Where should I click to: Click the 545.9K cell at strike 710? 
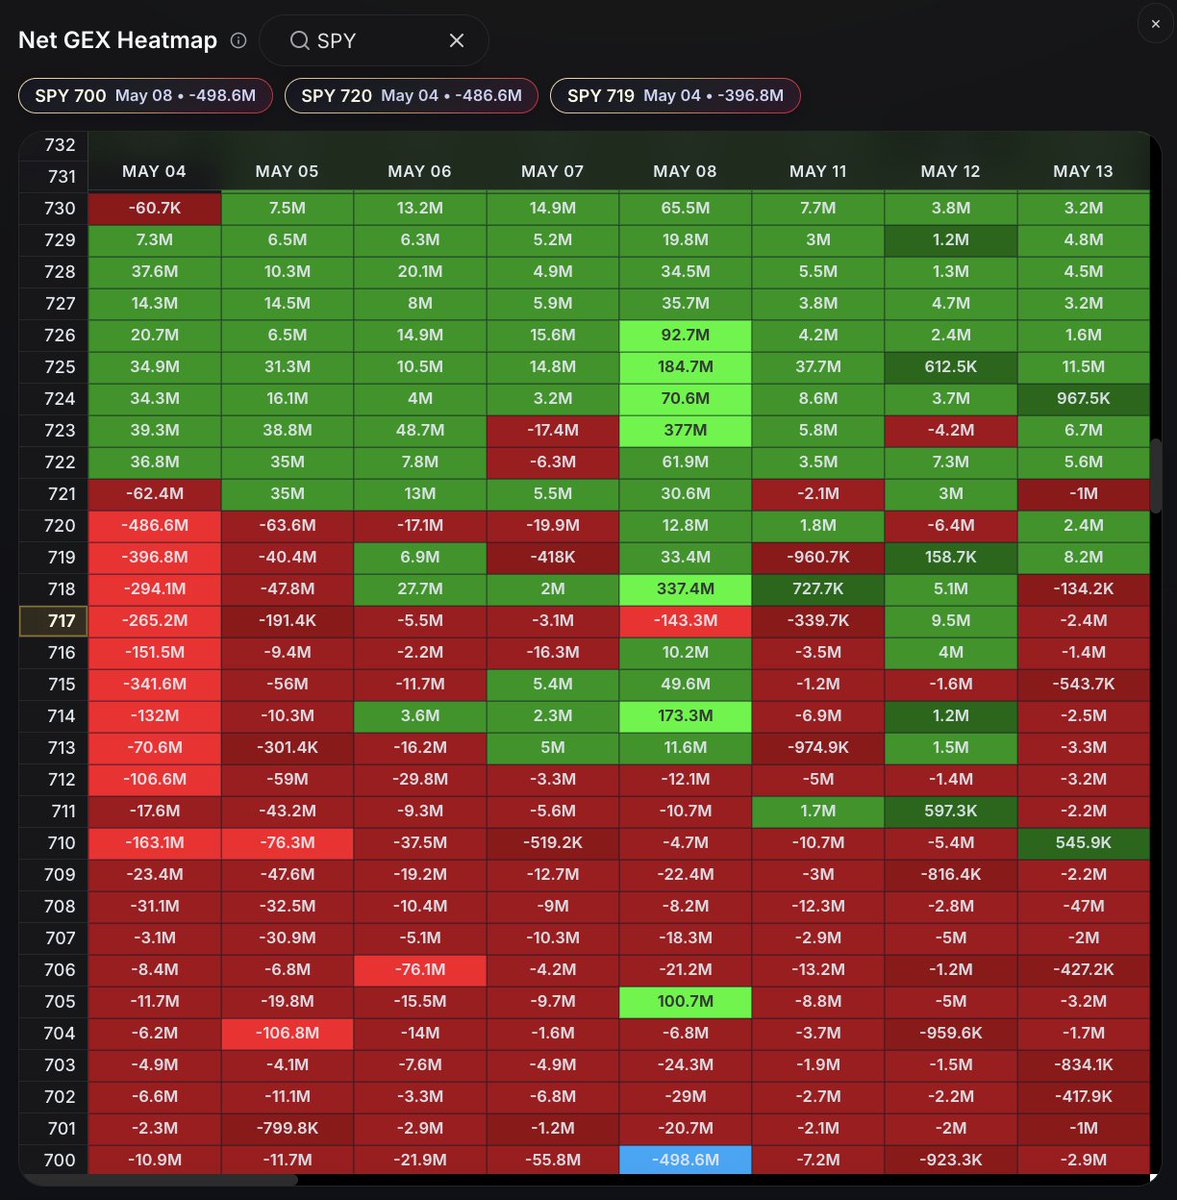pos(1083,843)
